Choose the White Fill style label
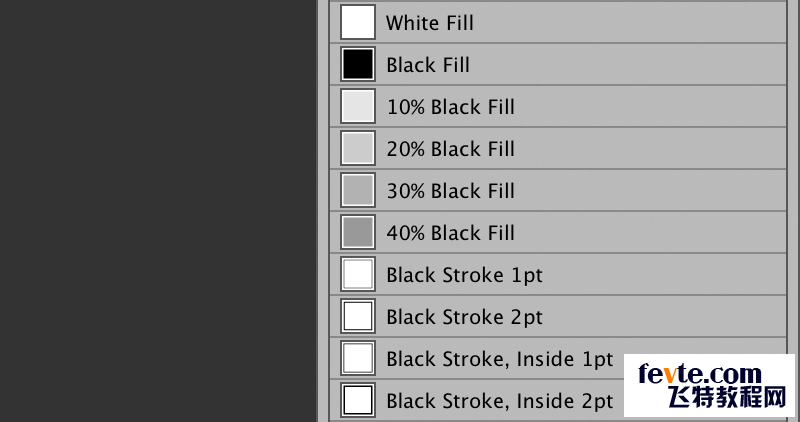The width and height of the screenshot is (800, 422). [430, 23]
